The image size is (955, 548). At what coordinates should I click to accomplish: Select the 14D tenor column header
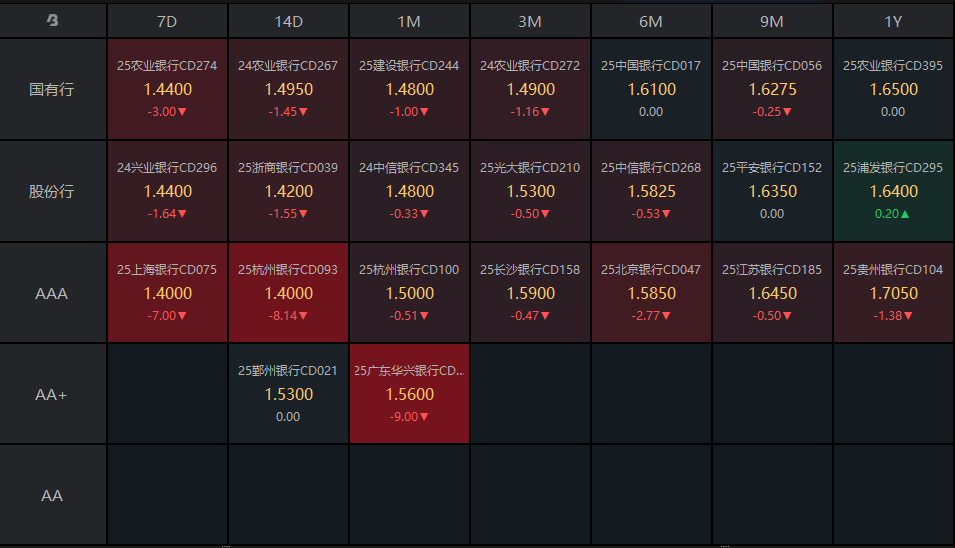pyautogui.click(x=288, y=20)
